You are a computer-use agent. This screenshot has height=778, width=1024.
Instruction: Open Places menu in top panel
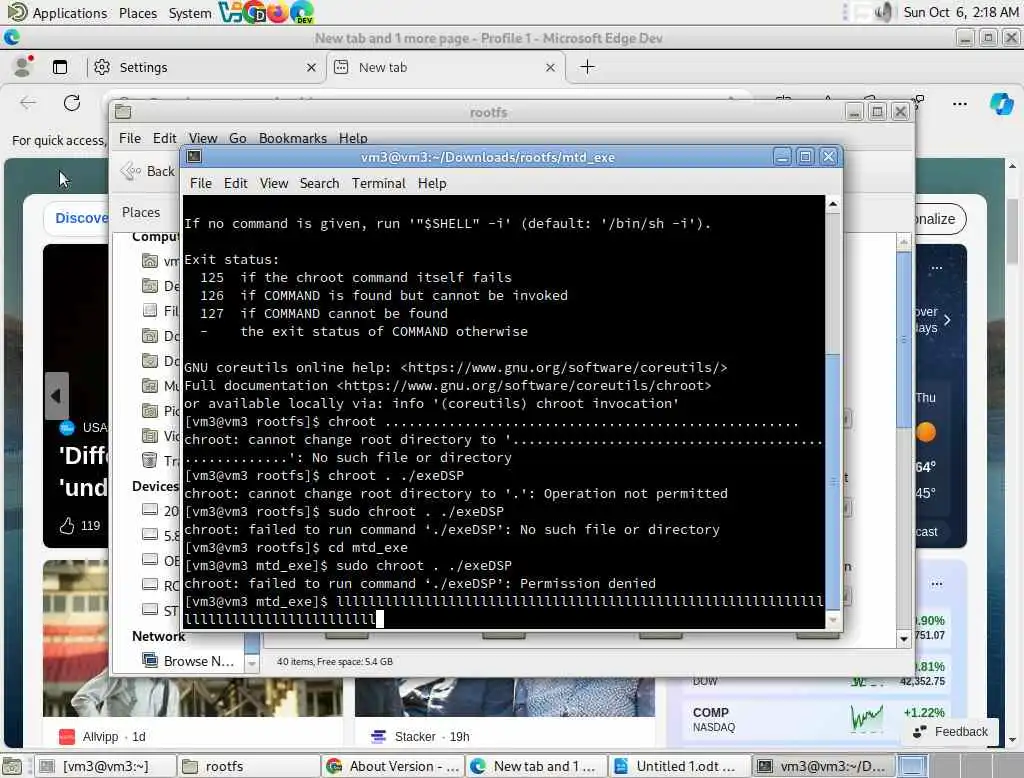pyautogui.click(x=138, y=13)
